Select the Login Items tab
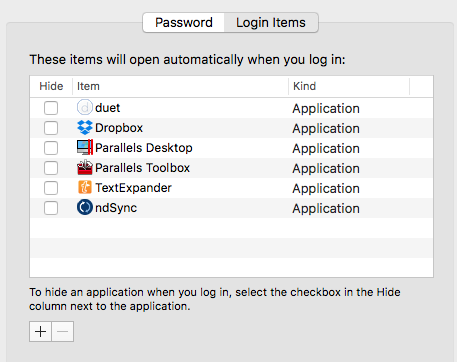This screenshot has width=457, height=362. point(271,23)
